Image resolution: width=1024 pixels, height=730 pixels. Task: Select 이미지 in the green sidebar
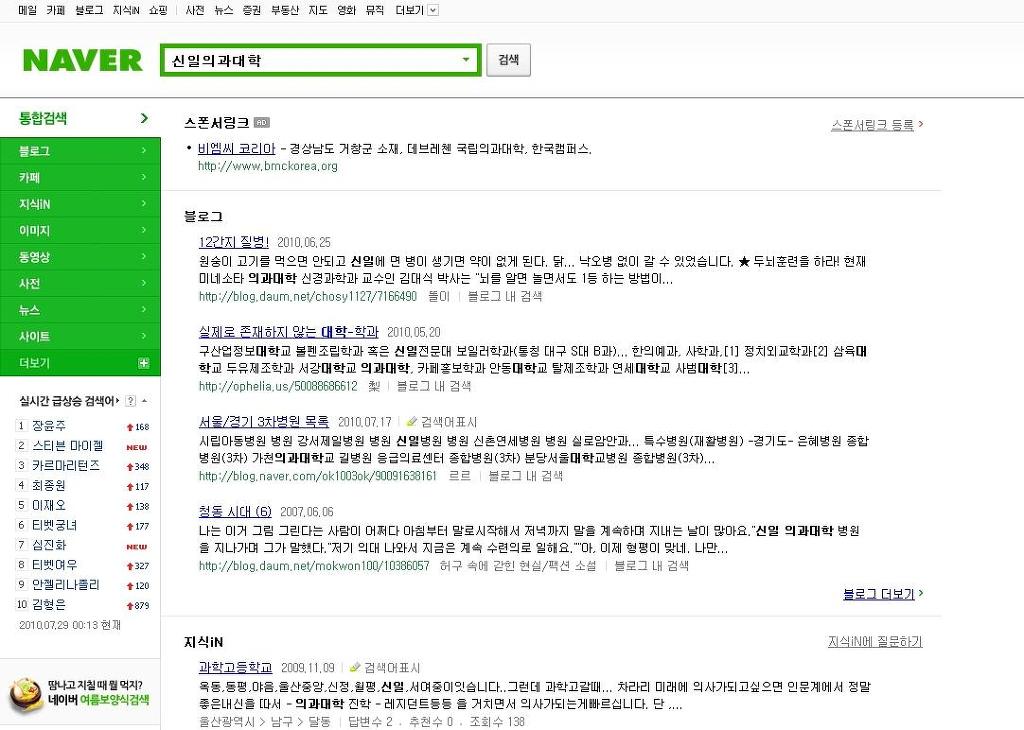coord(80,230)
